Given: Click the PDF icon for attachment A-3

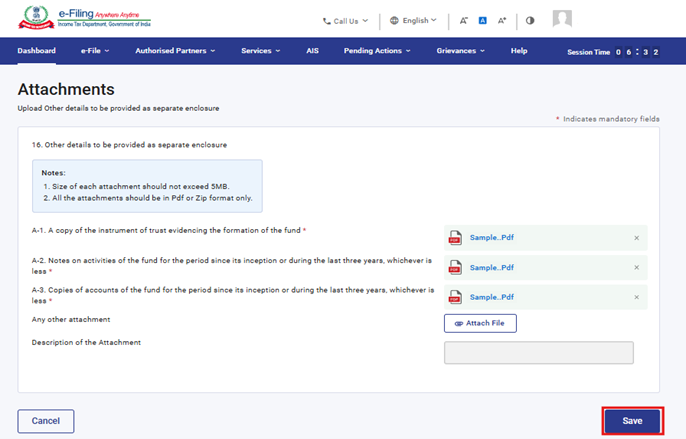Looking at the screenshot, I should click(455, 298).
